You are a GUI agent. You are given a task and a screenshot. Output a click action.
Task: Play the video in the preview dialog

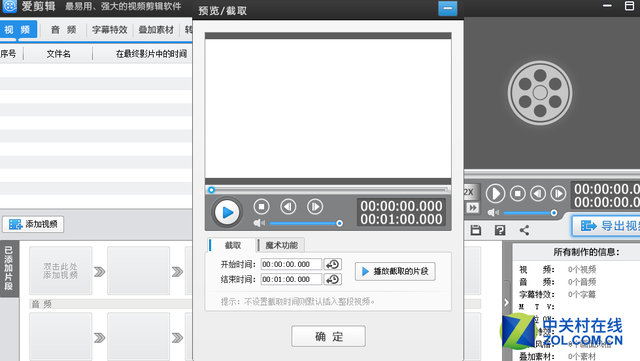pyautogui.click(x=227, y=212)
